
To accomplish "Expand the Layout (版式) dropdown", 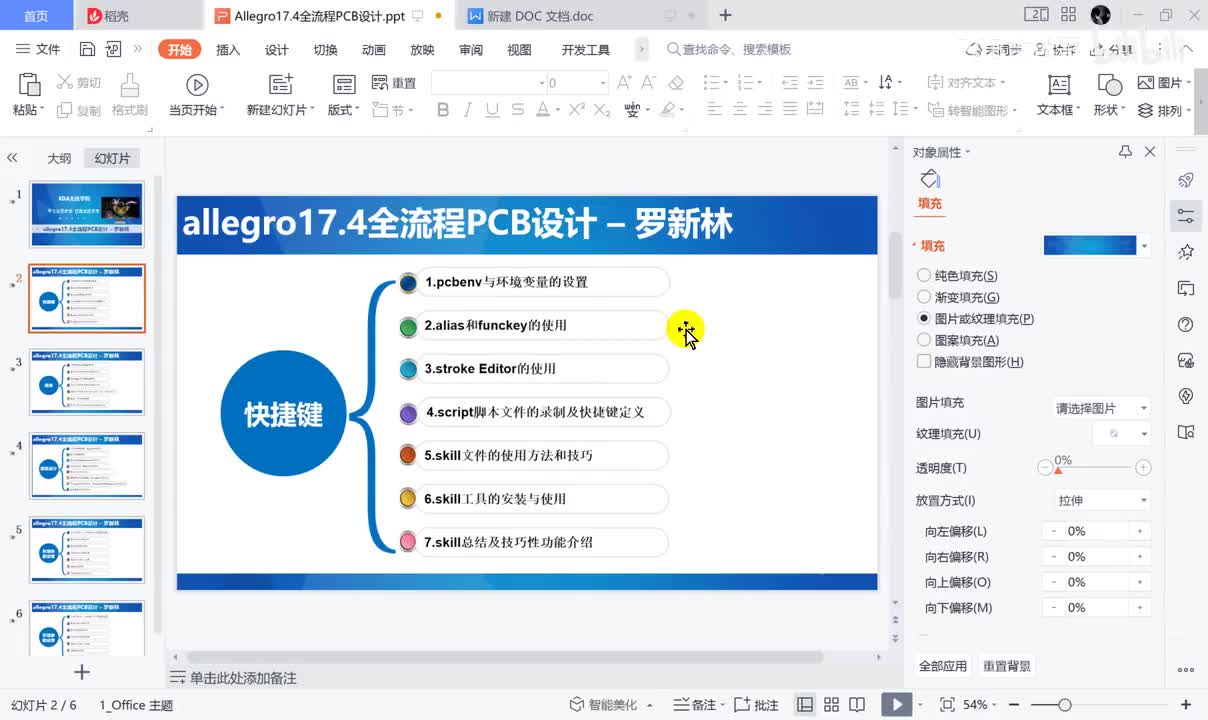I will (x=345, y=110).
